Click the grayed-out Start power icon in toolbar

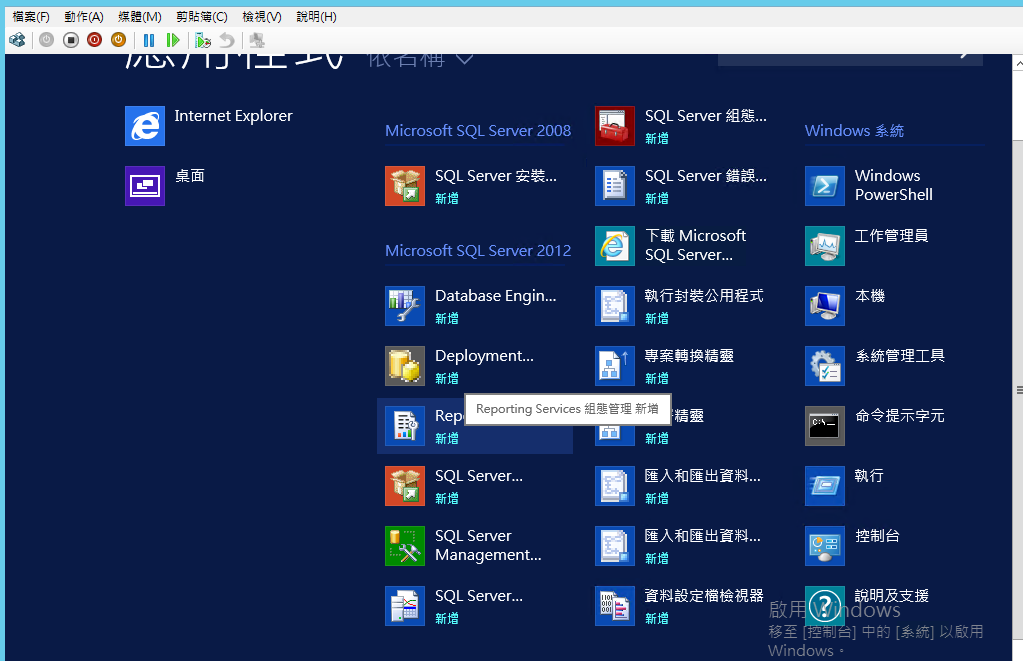pyautogui.click(x=46, y=40)
